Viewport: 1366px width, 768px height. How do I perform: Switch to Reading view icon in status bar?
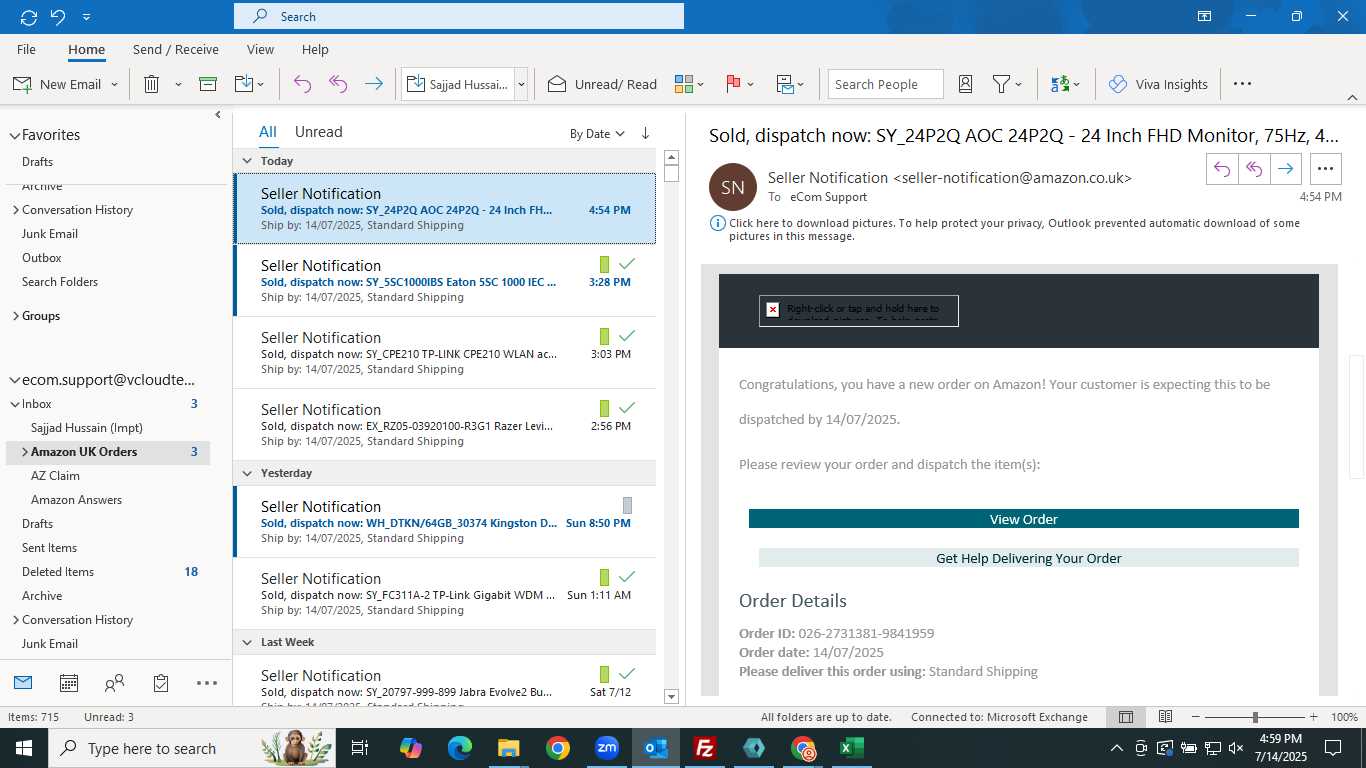1165,717
